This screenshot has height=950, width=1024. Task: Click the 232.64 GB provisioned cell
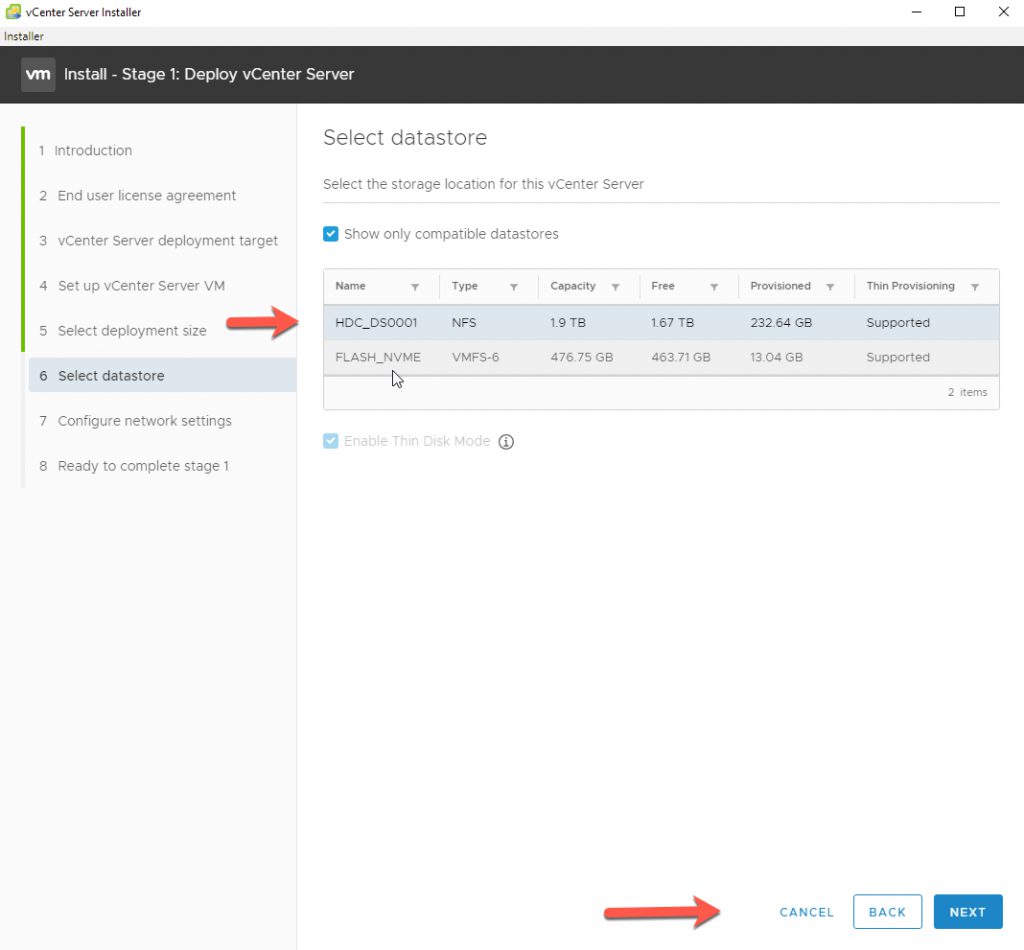[781, 323]
